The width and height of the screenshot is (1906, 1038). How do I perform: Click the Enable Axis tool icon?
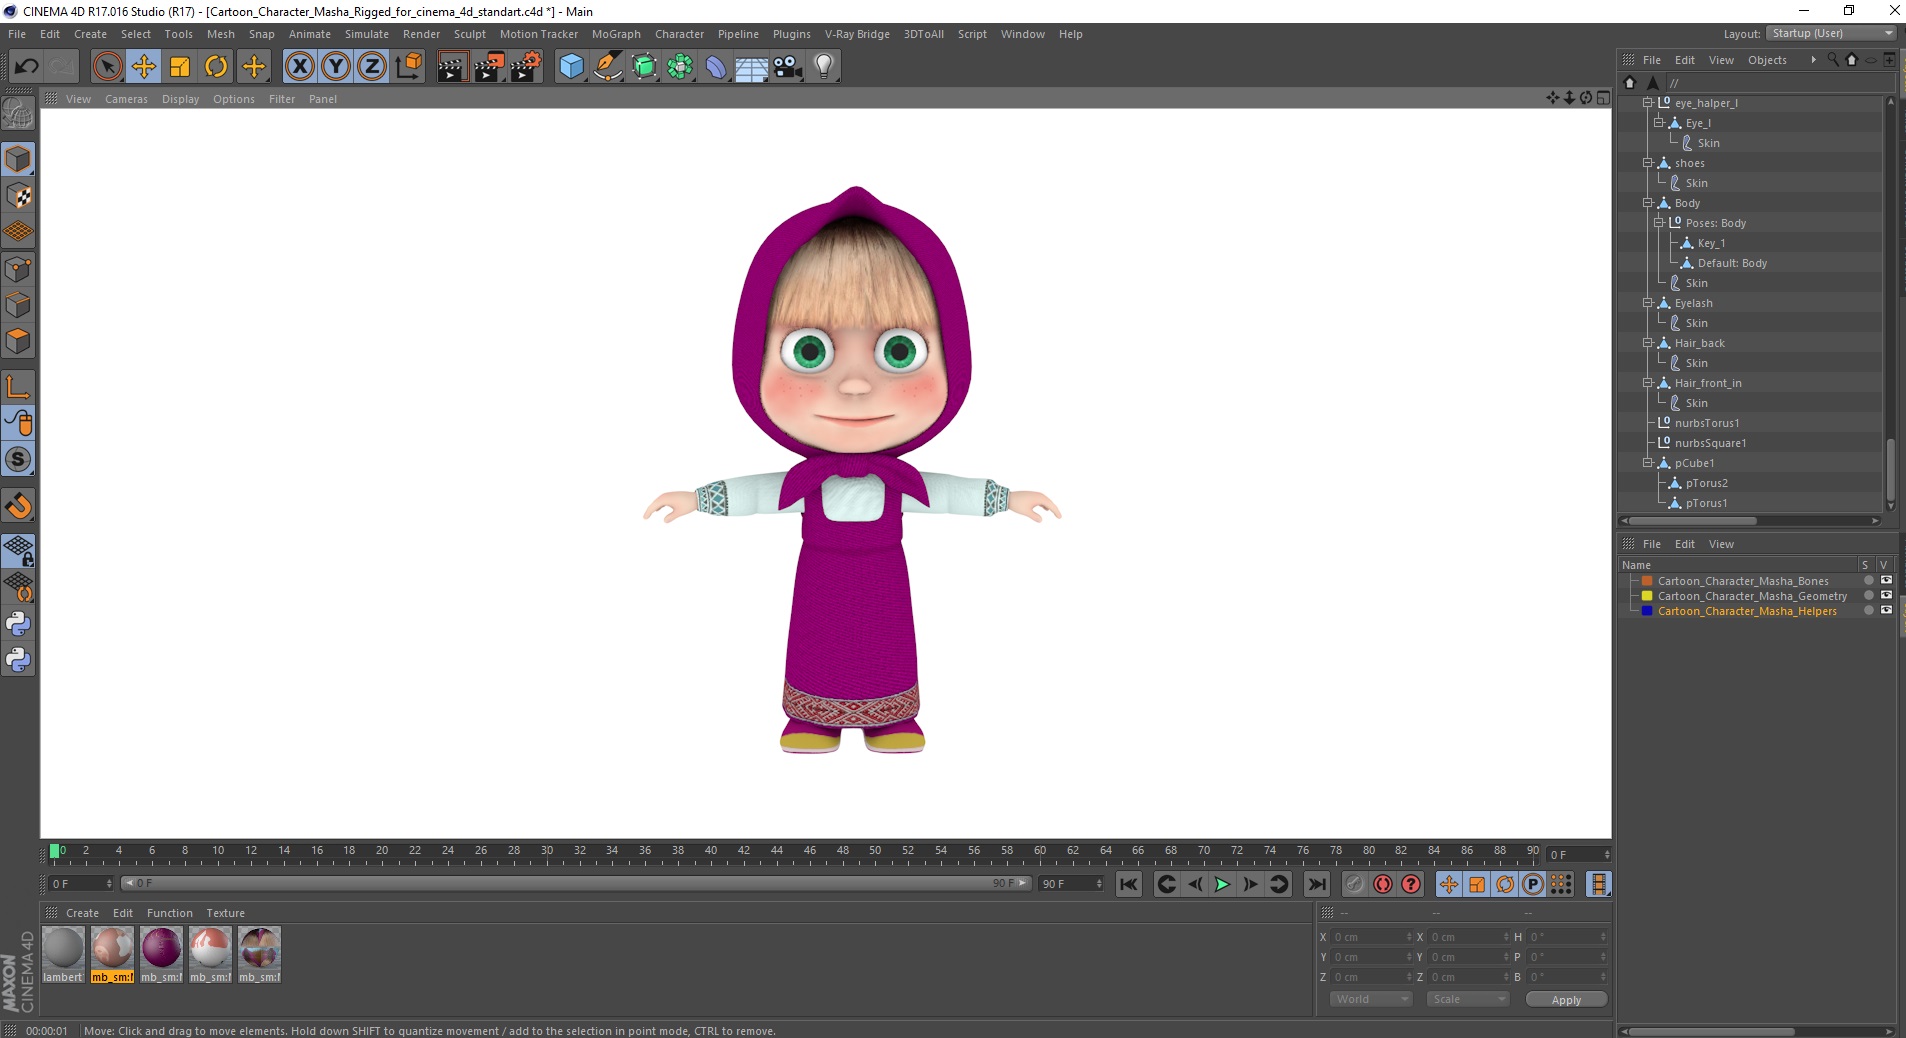click(18, 387)
